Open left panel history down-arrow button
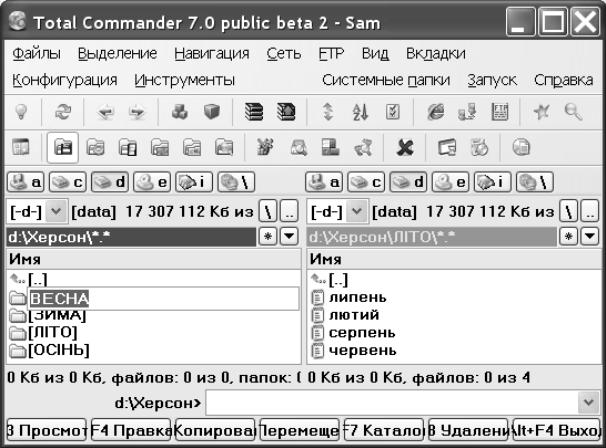Screen dimensions: 606x448 [x=289, y=236]
